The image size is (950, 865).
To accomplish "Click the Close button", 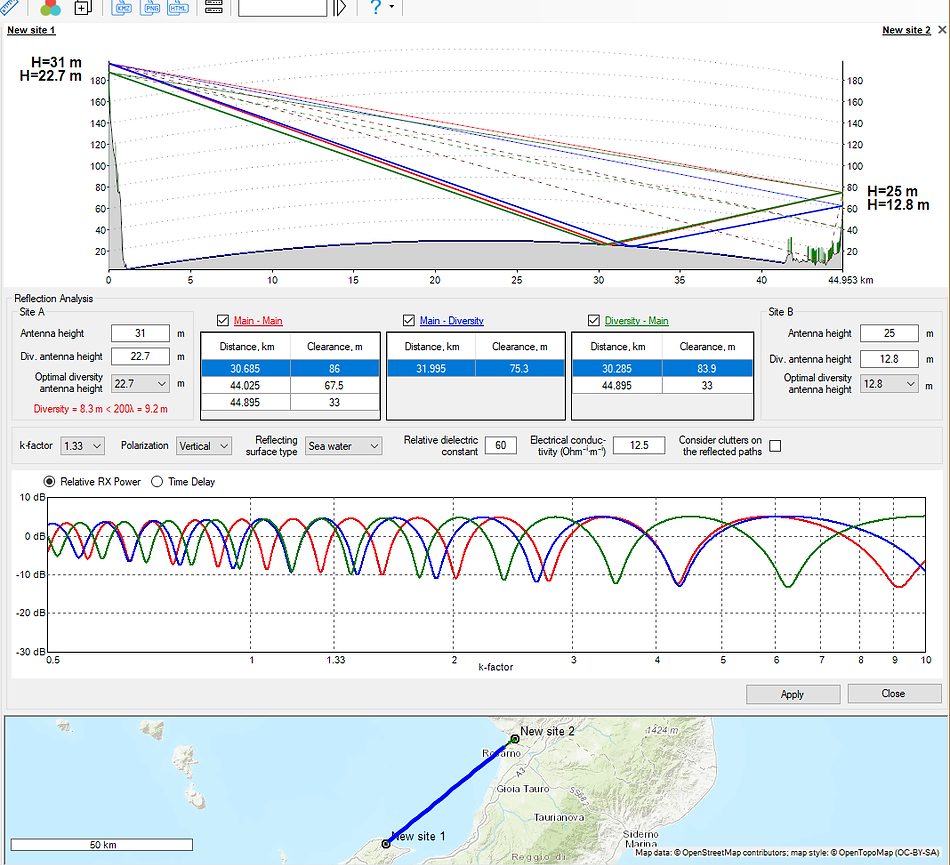I will (894, 694).
